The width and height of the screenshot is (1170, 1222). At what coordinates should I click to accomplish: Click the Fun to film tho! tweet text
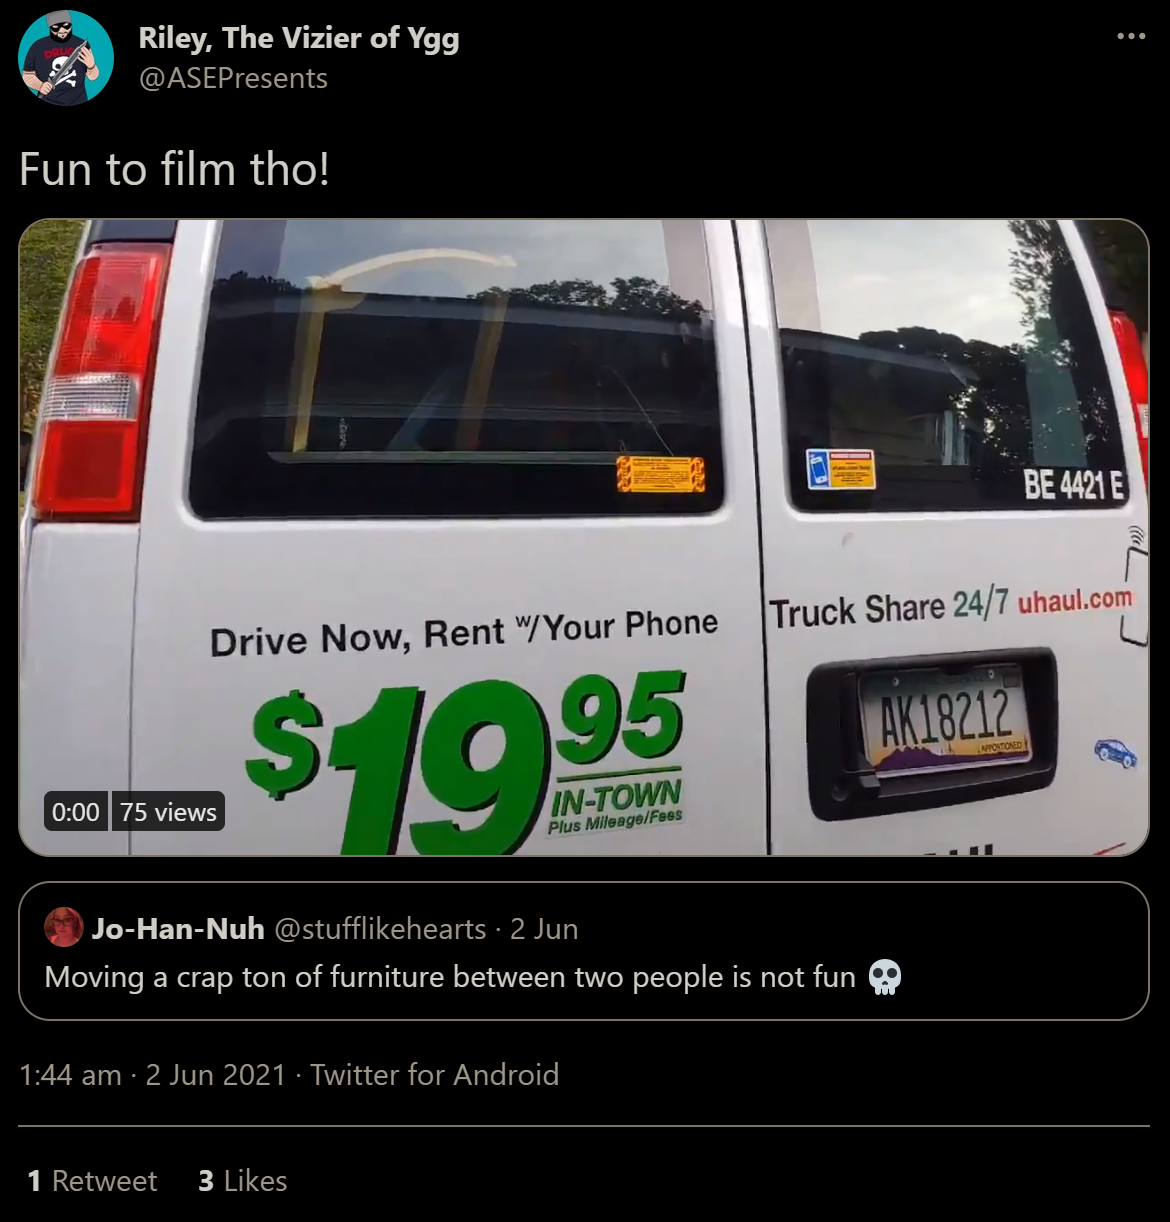click(x=174, y=169)
